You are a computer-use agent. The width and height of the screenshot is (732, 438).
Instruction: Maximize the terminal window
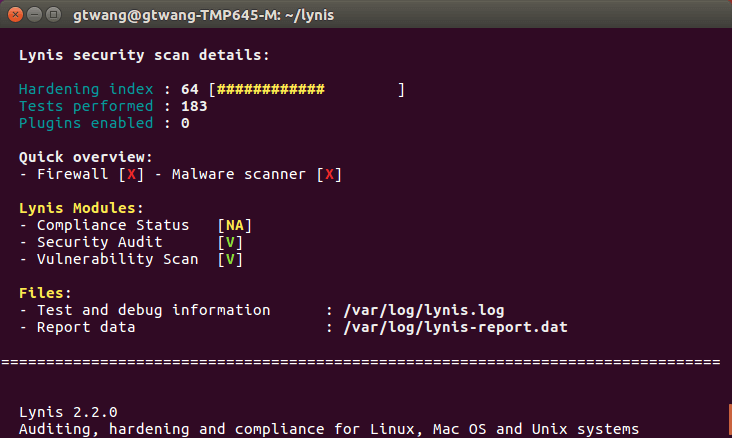54,15
